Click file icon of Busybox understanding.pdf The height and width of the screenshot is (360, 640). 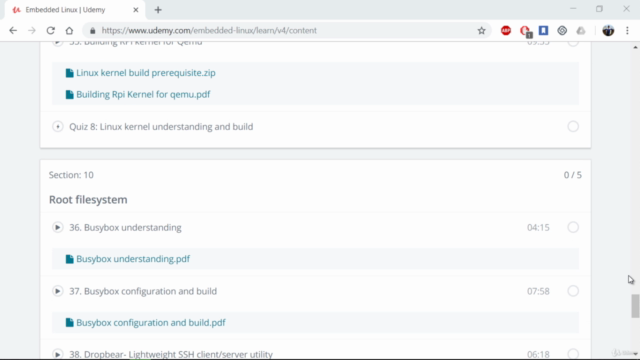tap(69, 259)
